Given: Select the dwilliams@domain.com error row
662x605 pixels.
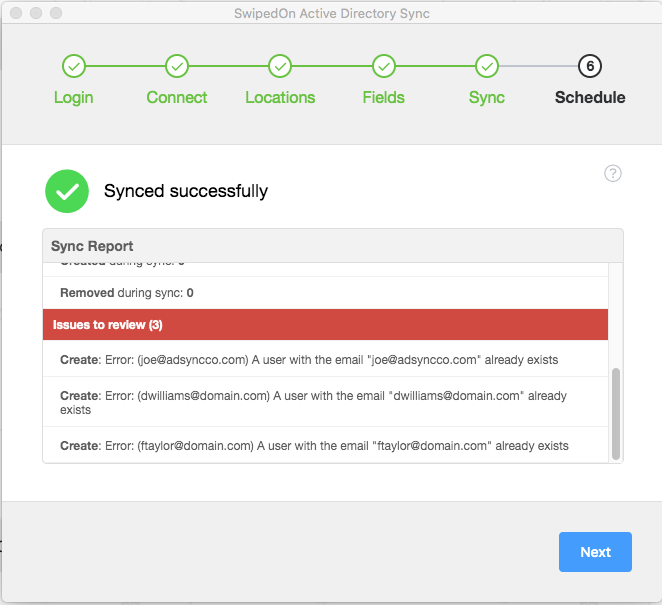Looking at the screenshot, I should 325,402.
